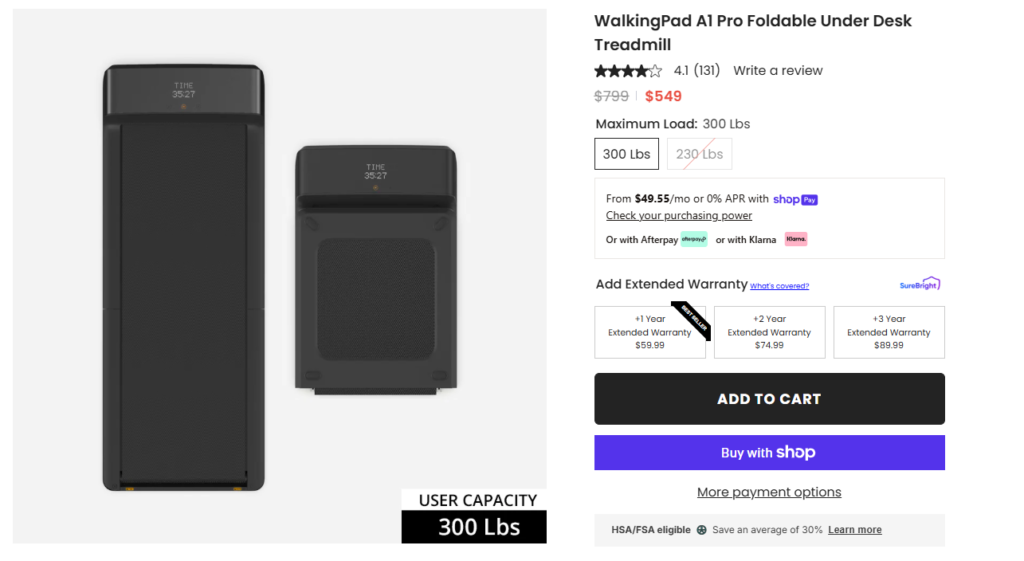The width and height of the screenshot is (1024, 561).
Task: Click the SureBright logo
Action: [920, 284]
